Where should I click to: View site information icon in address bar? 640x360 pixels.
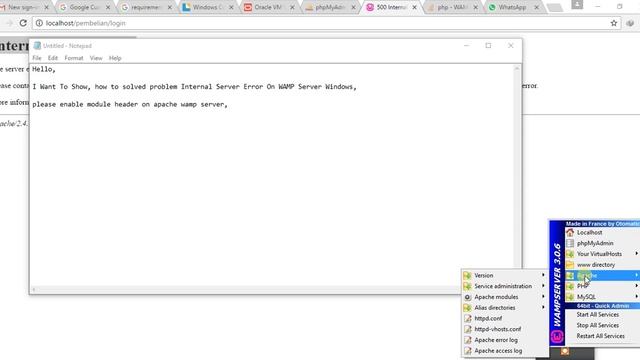click(39, 23)
